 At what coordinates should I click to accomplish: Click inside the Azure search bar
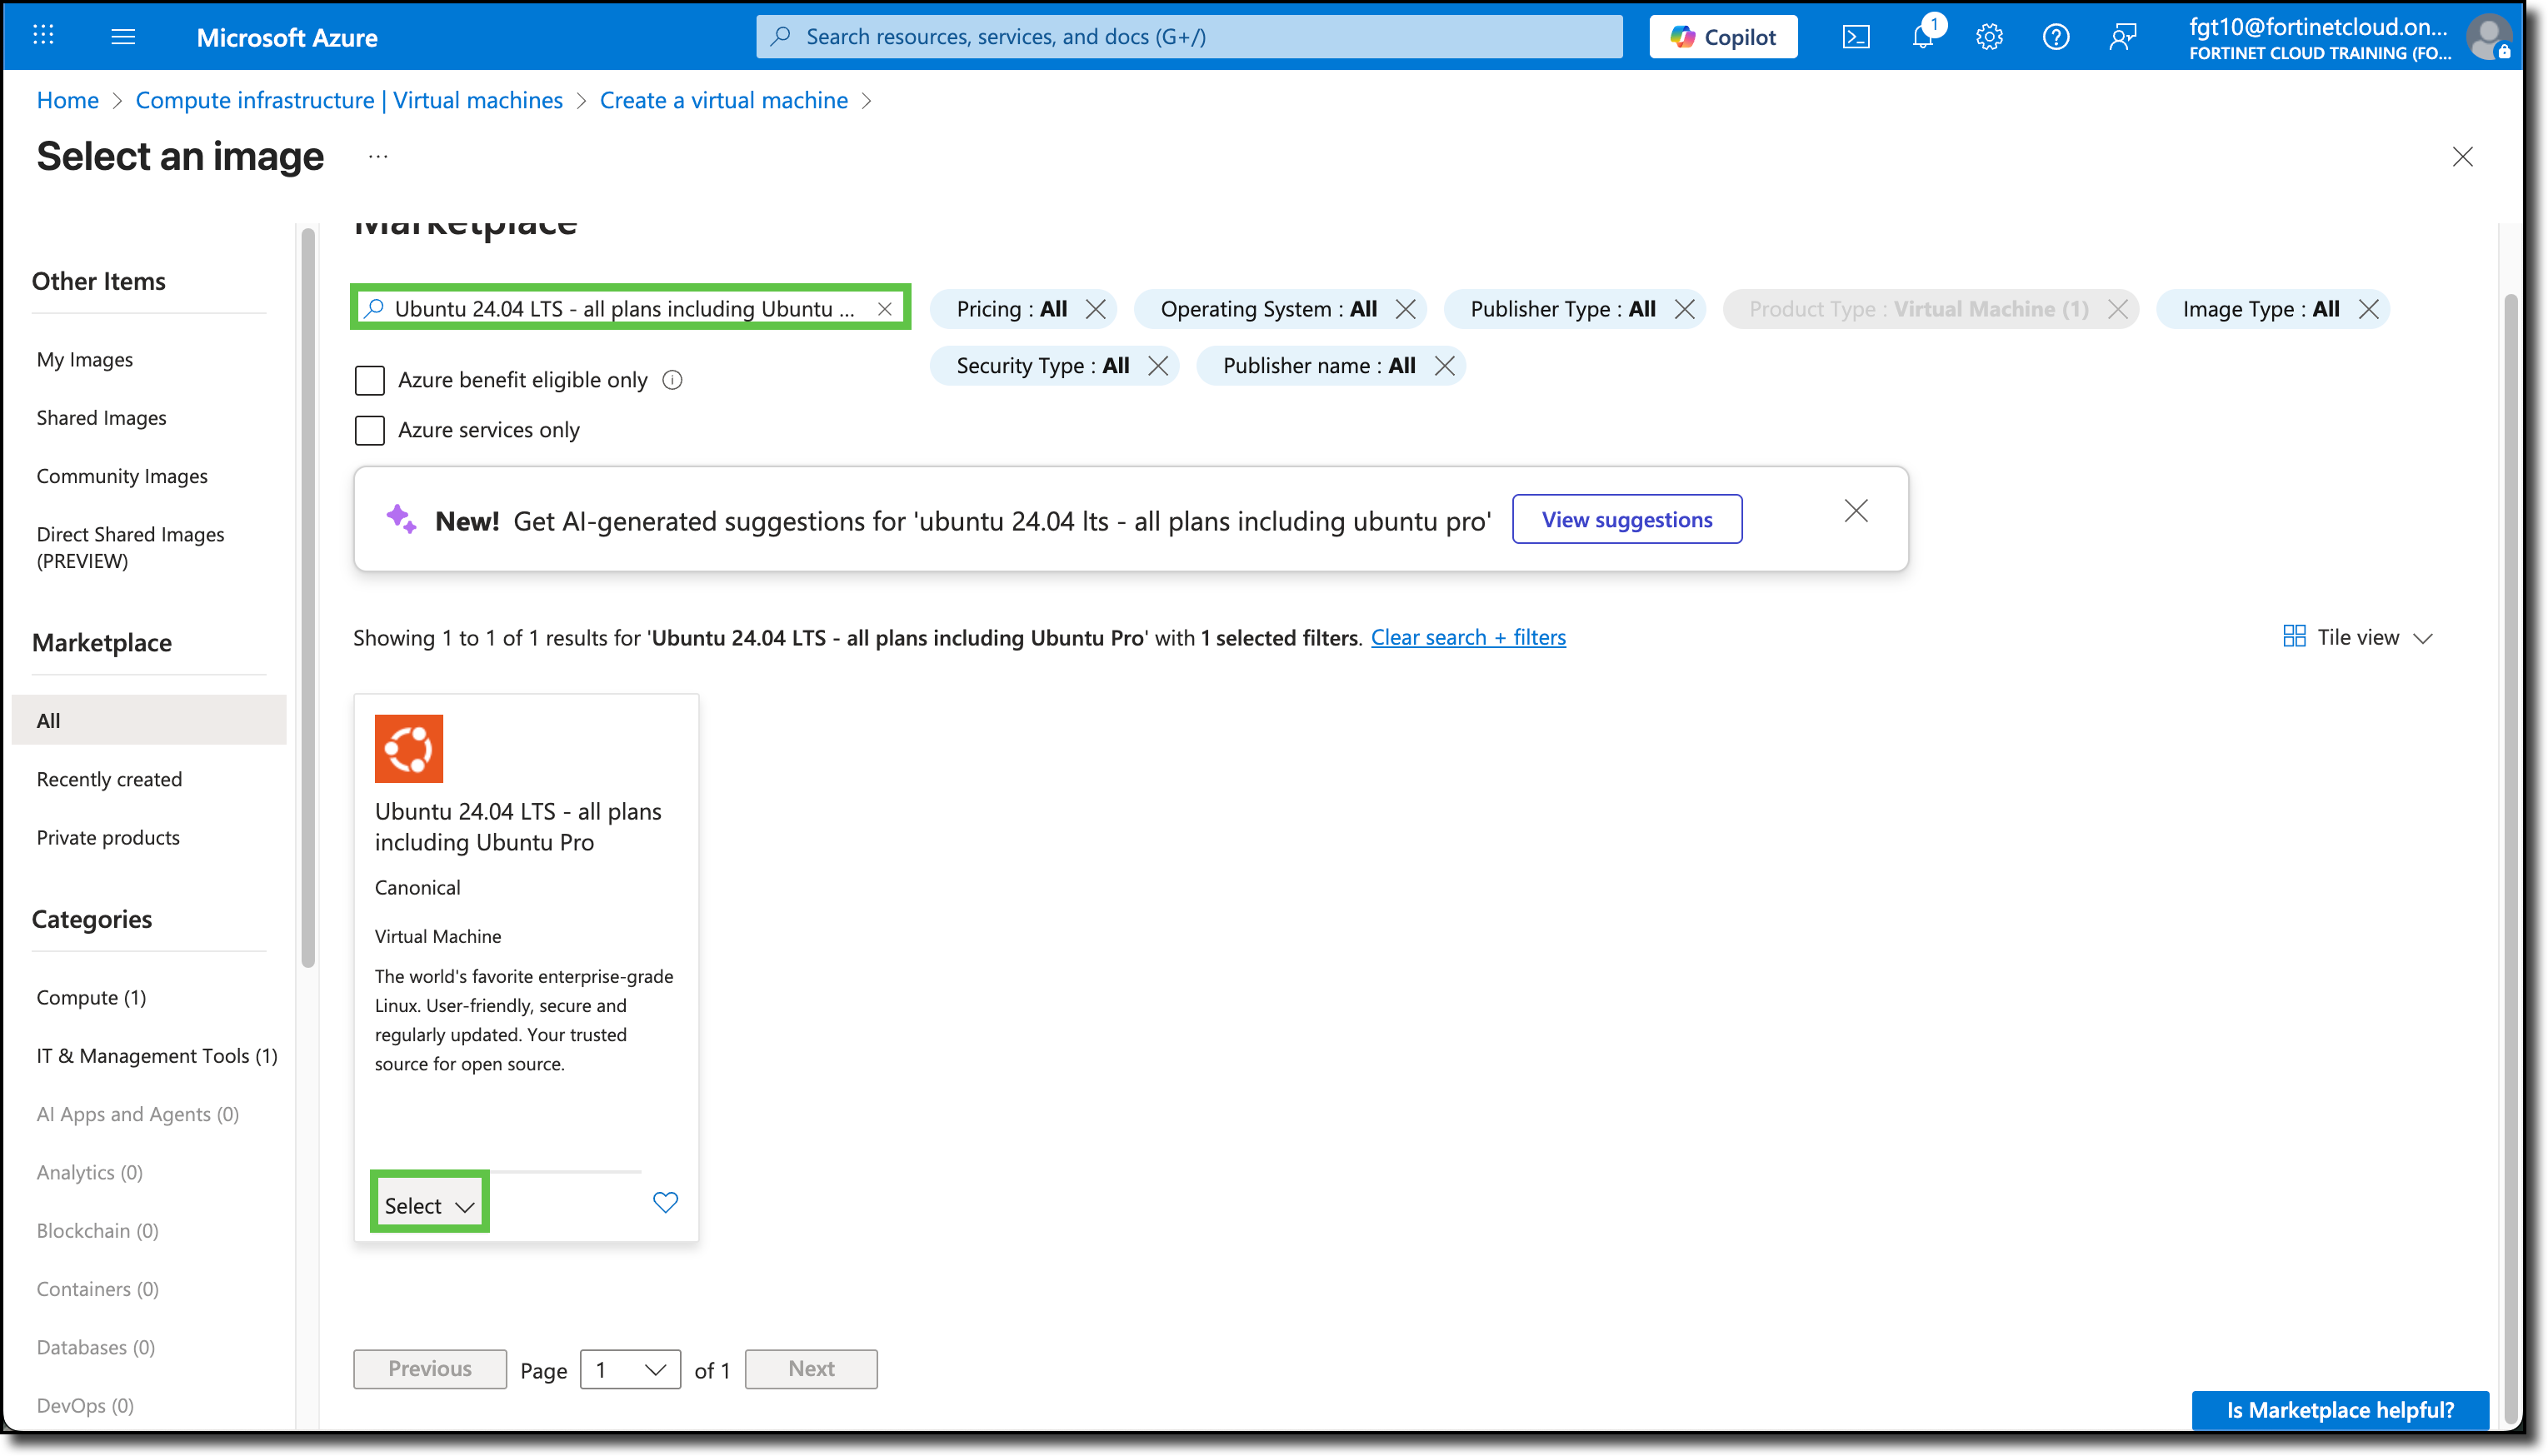[x=1190, y=36]
